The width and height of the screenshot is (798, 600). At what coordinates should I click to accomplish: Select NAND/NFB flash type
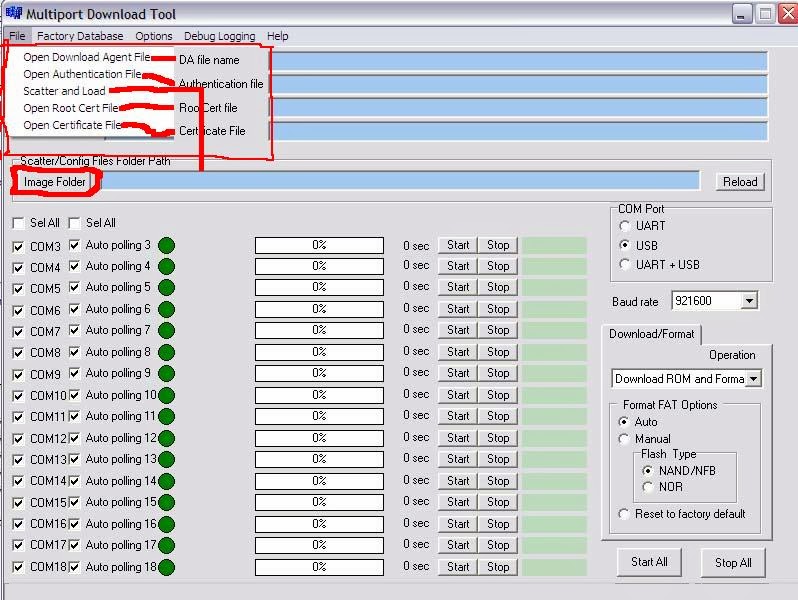(x=647, y=471)
